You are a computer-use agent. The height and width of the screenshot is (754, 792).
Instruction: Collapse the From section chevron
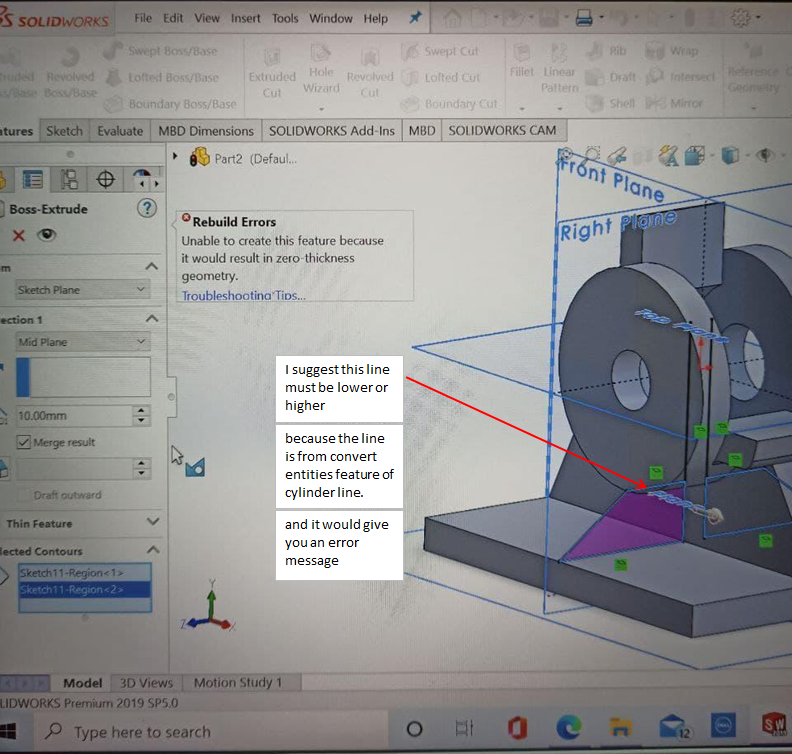tap(152, 266)
